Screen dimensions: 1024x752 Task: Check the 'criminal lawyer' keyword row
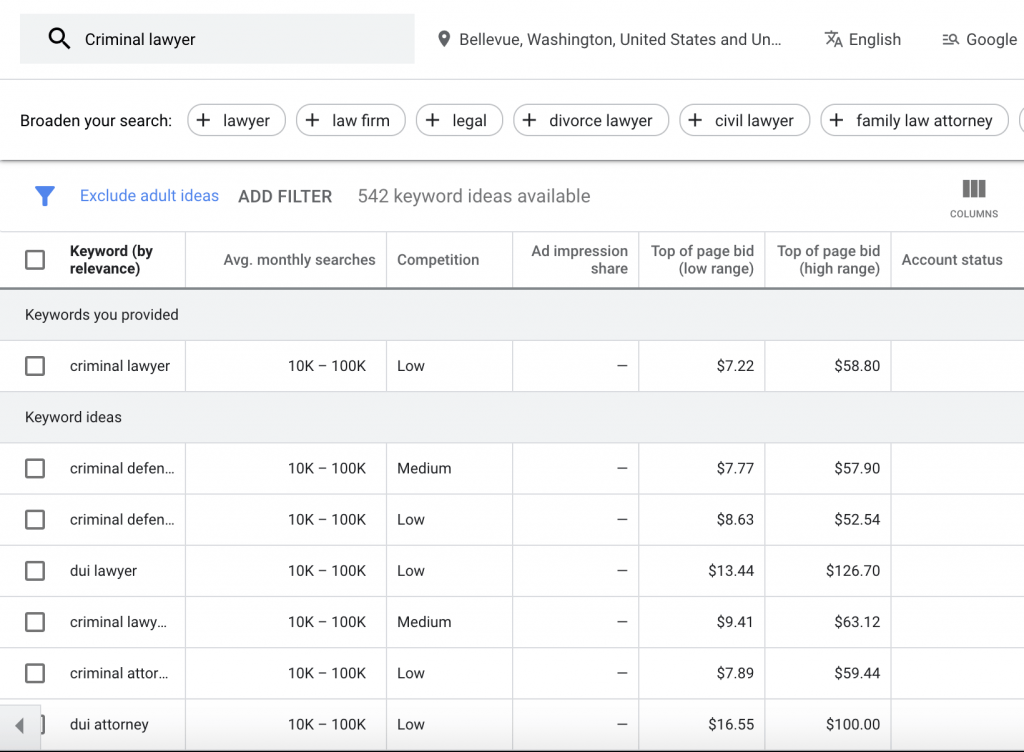tap(35, 366)
